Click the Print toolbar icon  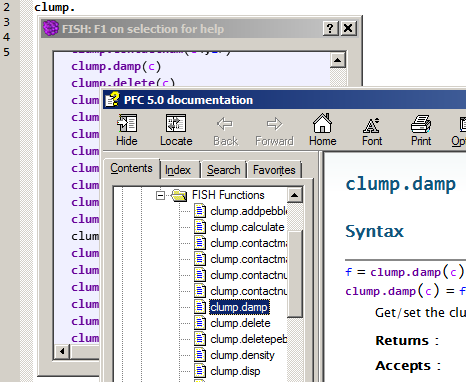pyautogui.click(x=421, y=124)
